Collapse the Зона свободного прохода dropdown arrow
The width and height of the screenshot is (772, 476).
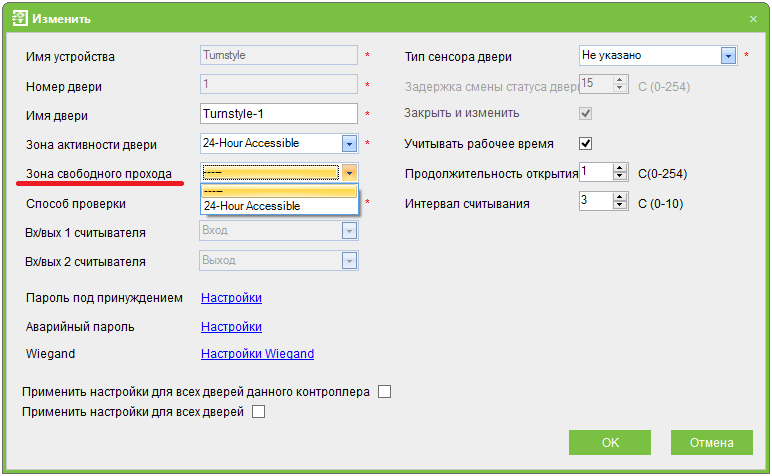[x=349, y=173]
